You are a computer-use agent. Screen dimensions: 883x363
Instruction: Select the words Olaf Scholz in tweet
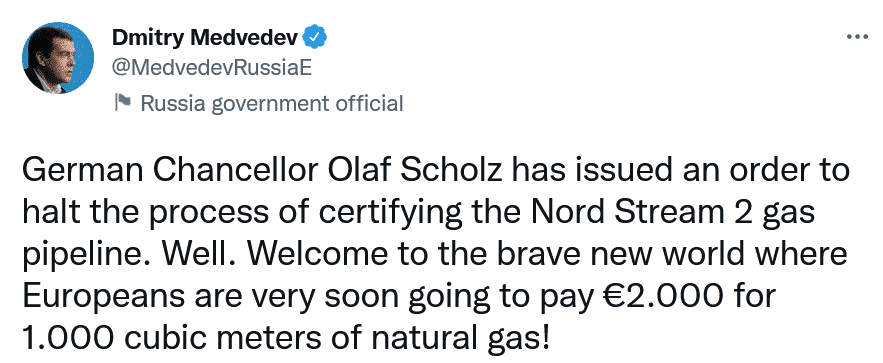coord(423,171)
